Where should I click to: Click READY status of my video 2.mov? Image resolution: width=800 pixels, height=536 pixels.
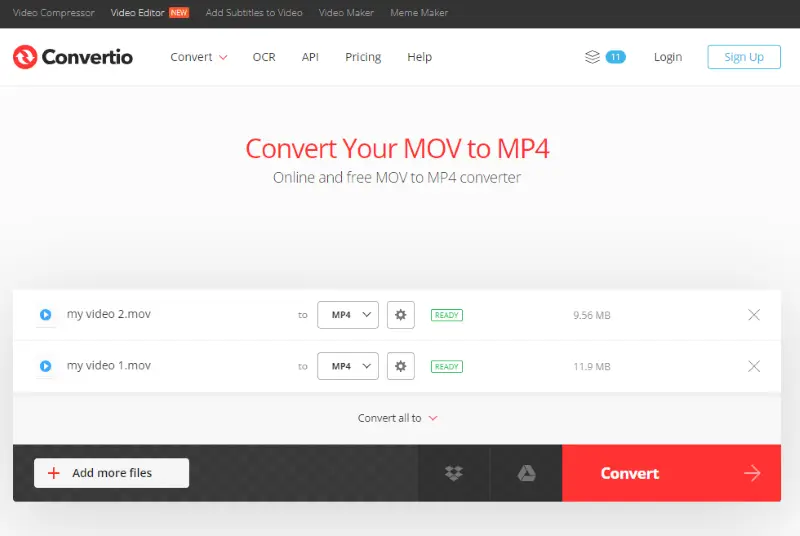[447, 315]
